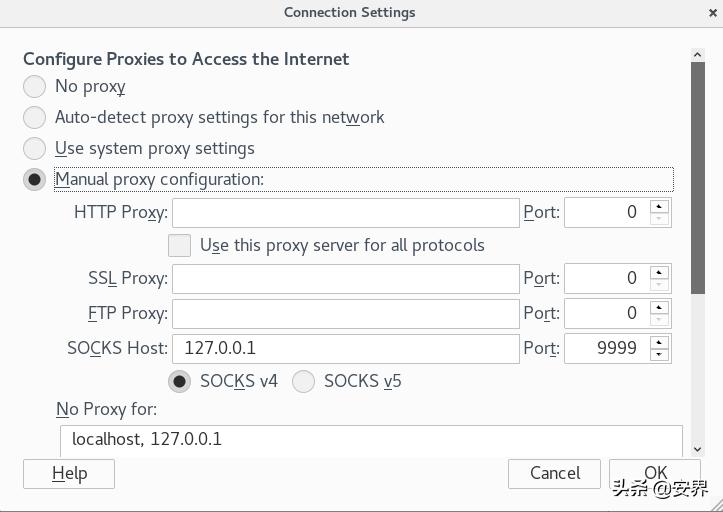The image size is (723, 512).
Task: Open the Help button
Action: point(69,474)
